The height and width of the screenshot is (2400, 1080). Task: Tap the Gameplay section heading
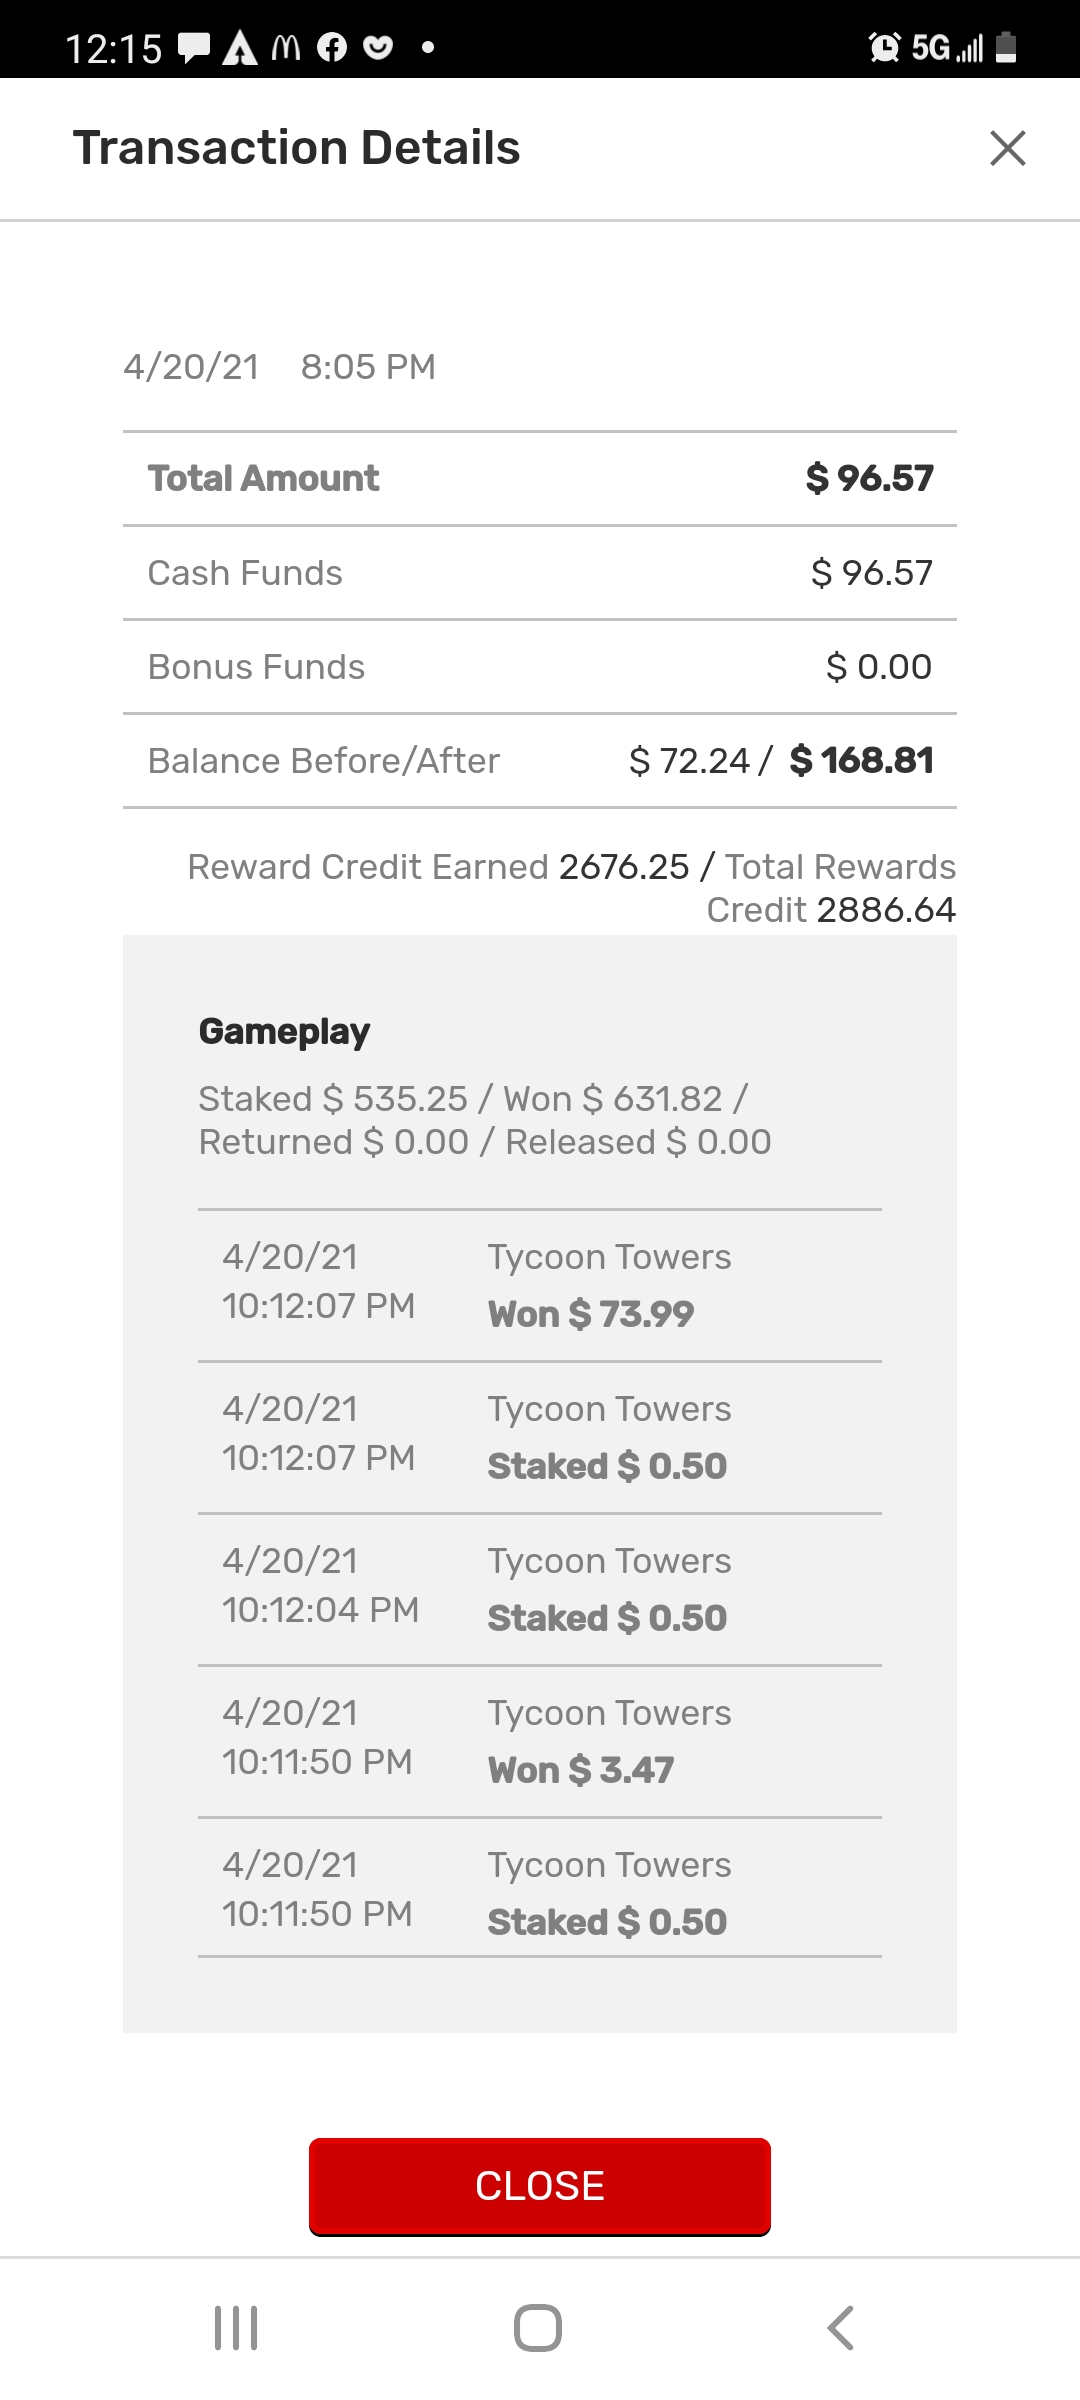[x=285, y=1032]
